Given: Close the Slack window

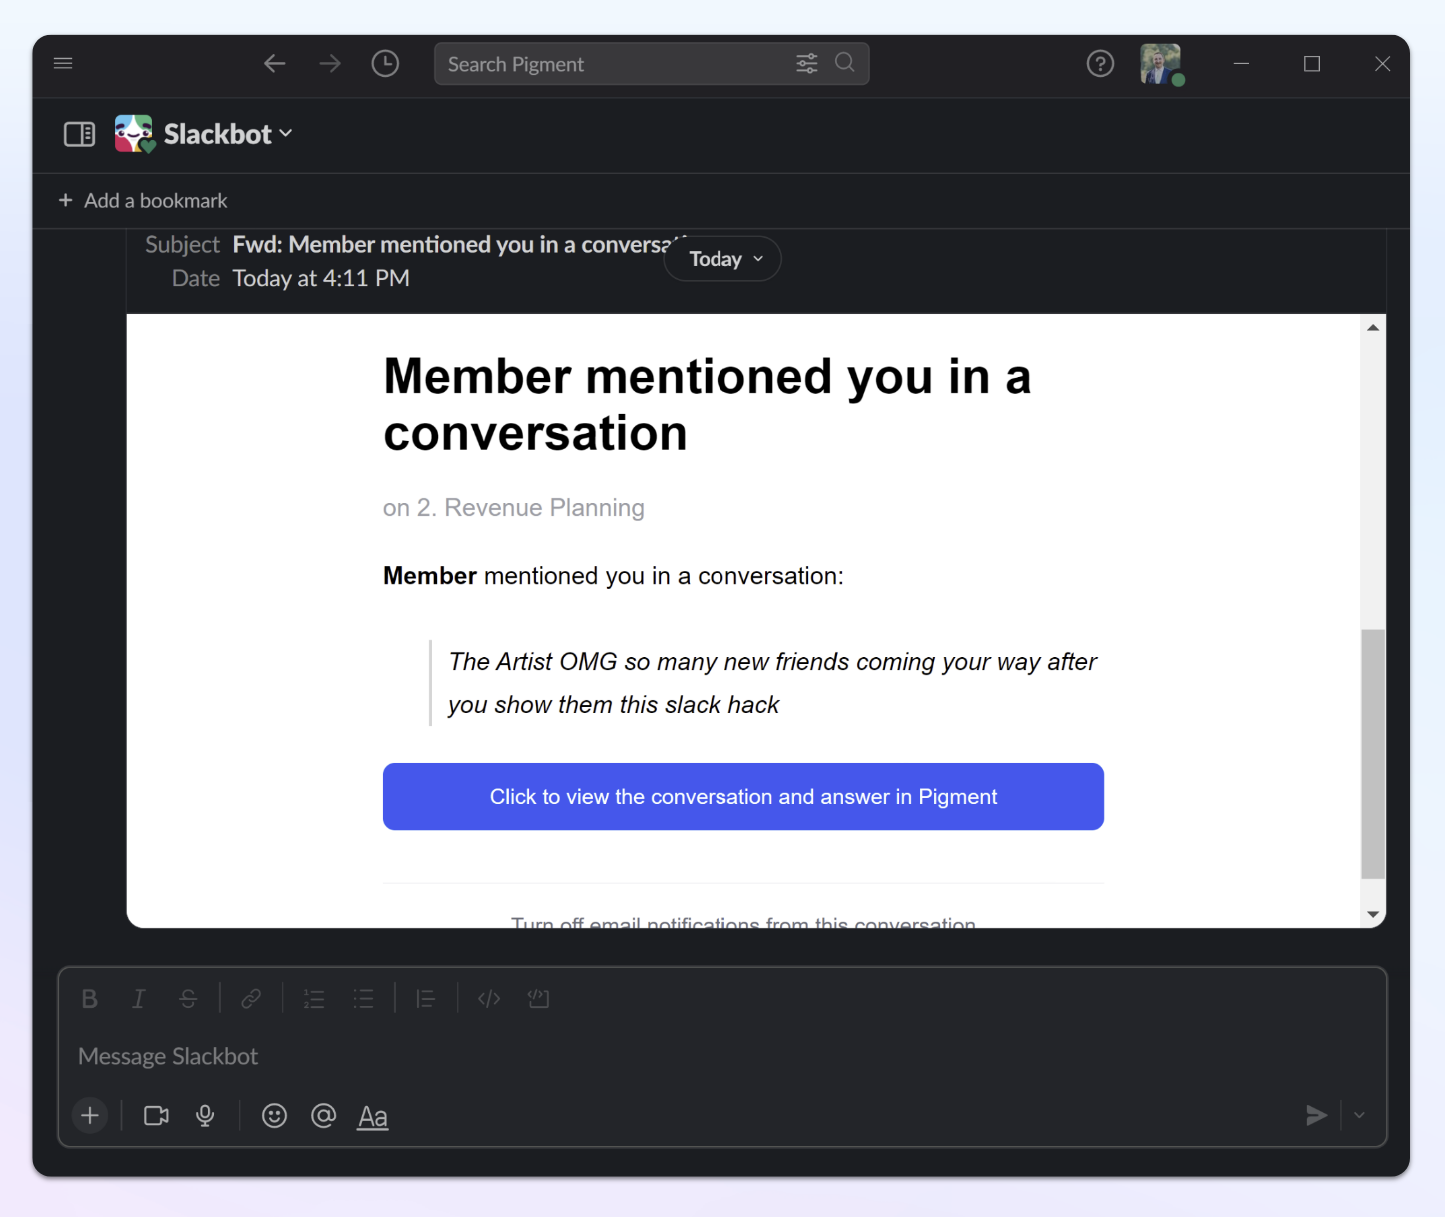Looking at the screenshot, I should [1383, 64].
